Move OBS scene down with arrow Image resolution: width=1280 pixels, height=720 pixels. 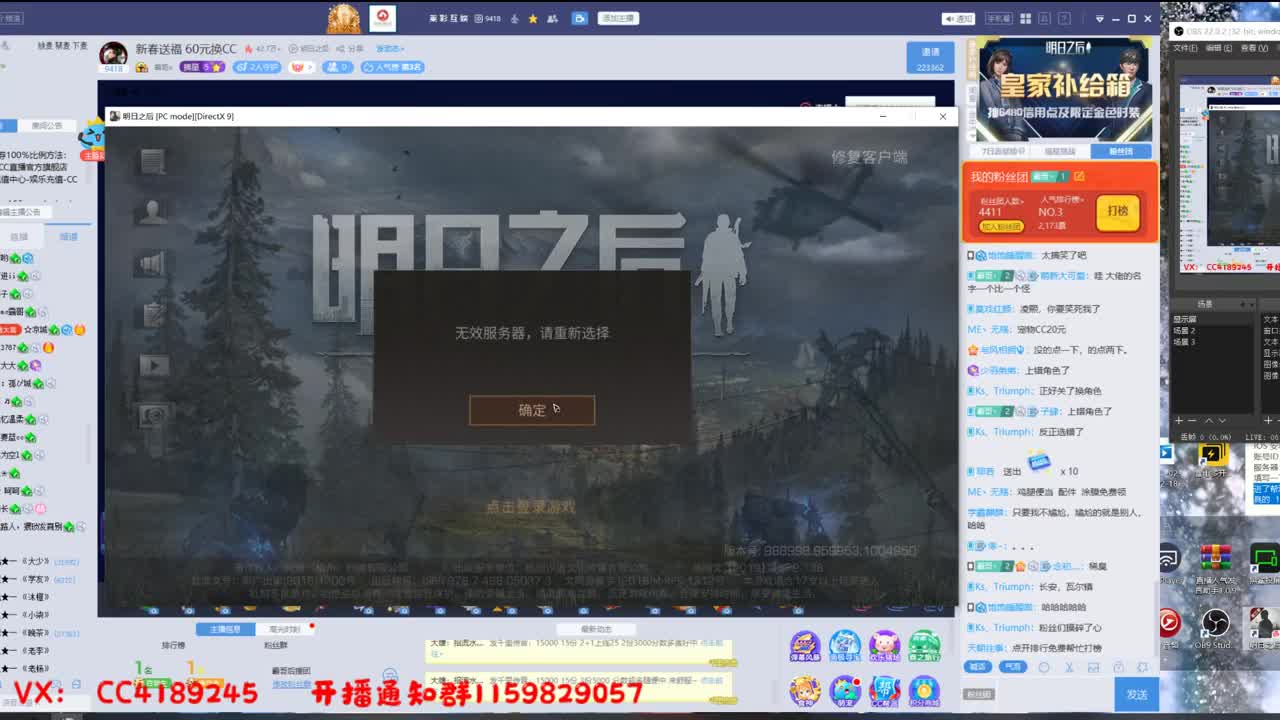(1223, 420)
